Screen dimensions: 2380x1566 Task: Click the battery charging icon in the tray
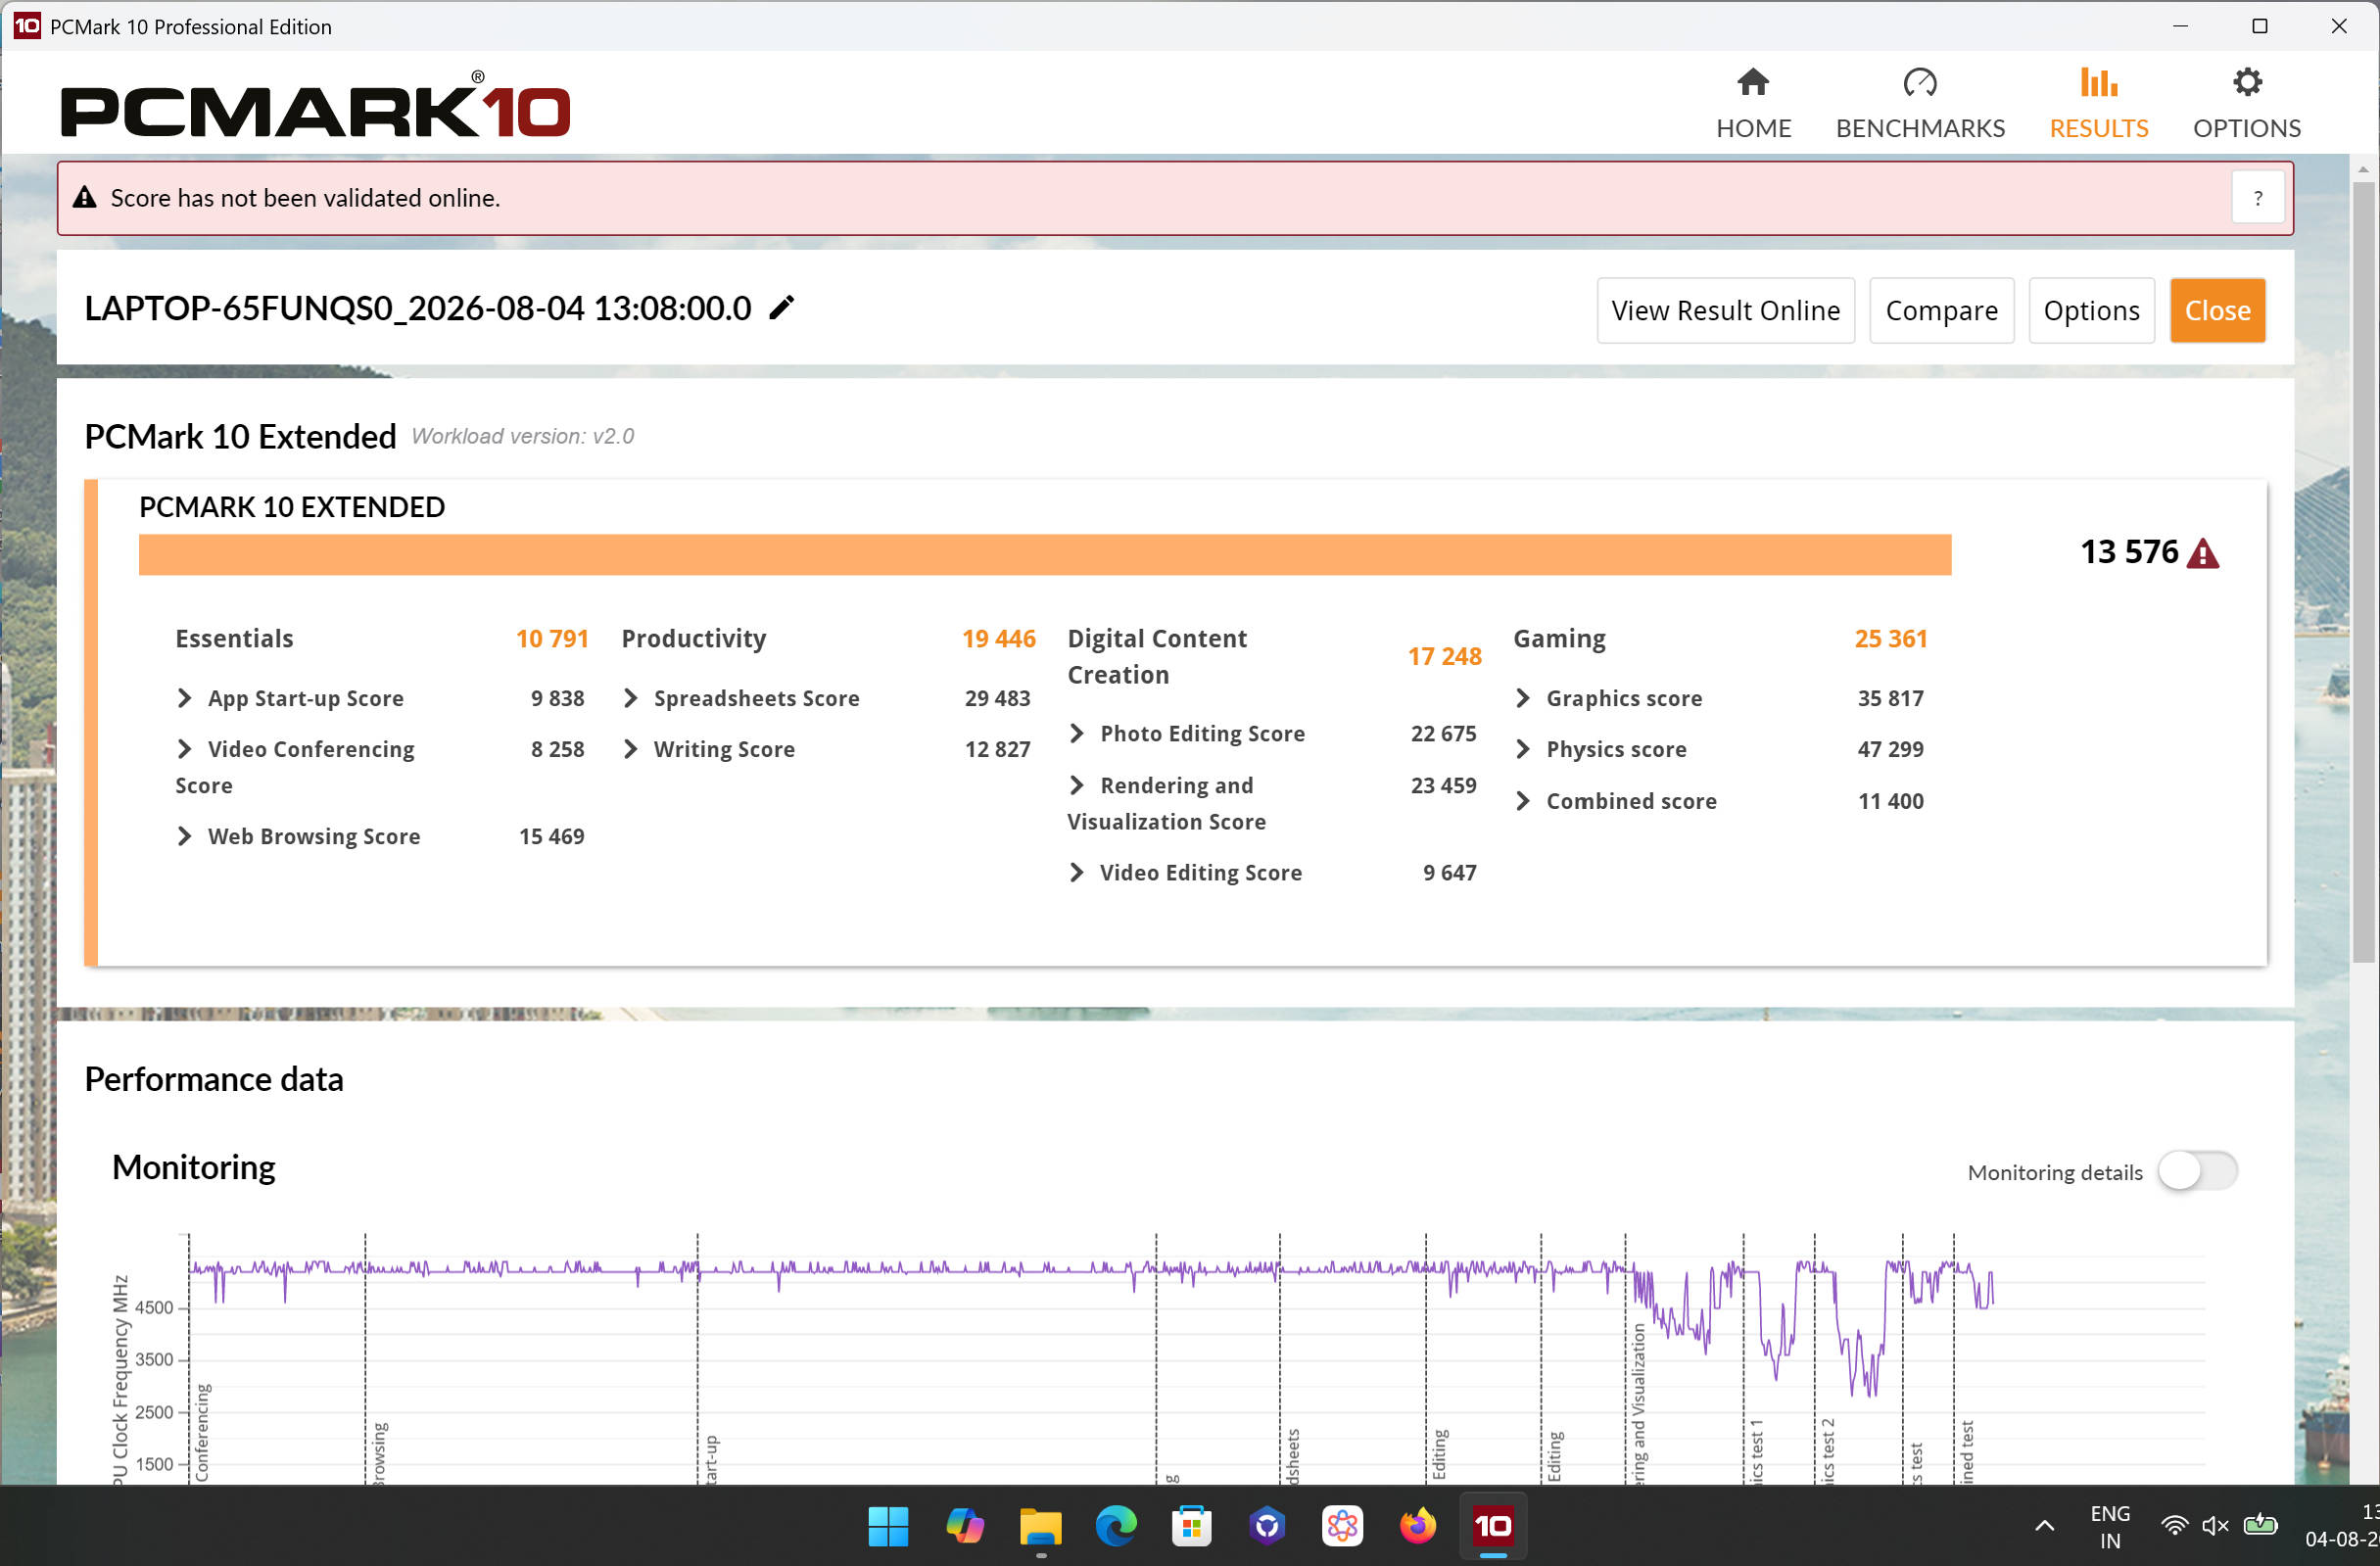click(x=2260, y=1526)
